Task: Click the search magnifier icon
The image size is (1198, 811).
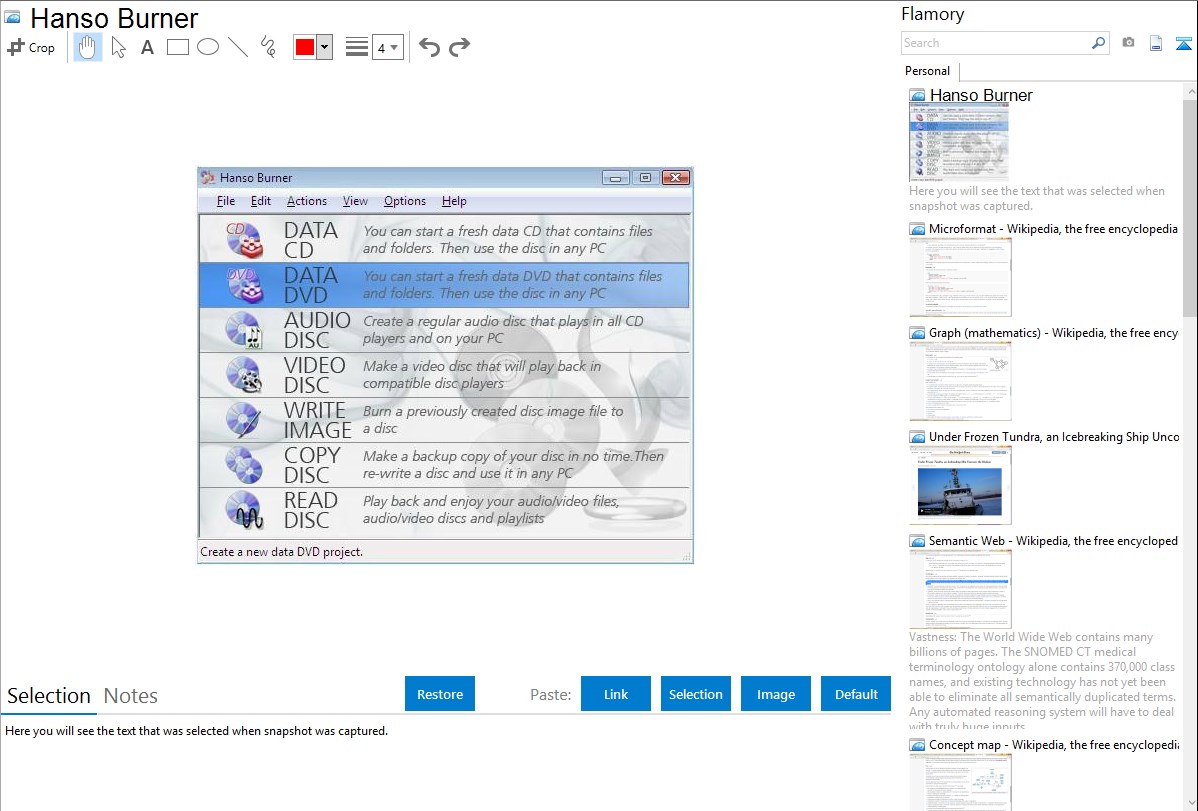Action: click(1099, 43)
